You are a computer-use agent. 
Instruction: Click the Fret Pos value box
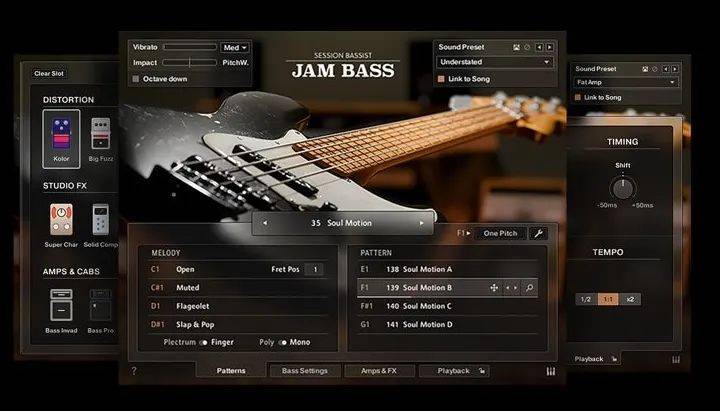pos(315,270)
